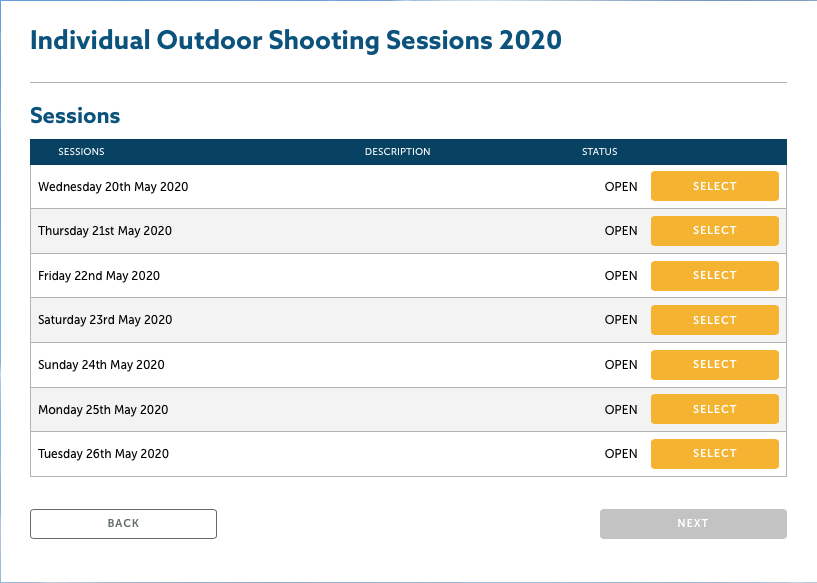Screen dimensions: 817x583
Task: Click the DESCRIPTION column header
Action: pyautogui.click(x=397, y=152)
